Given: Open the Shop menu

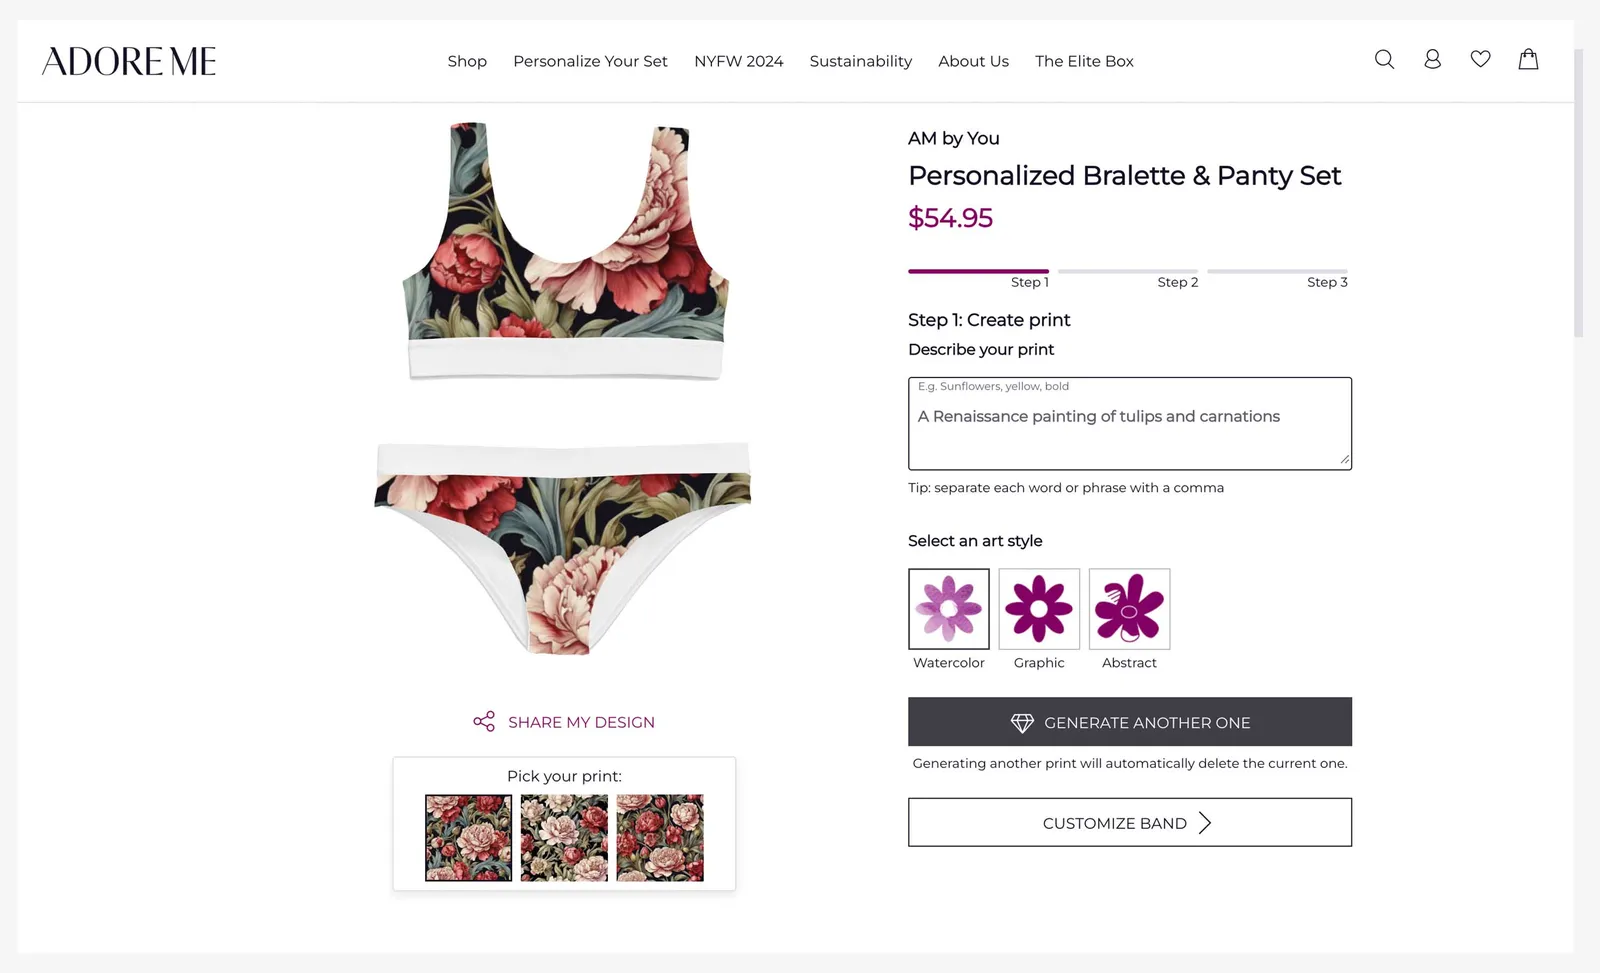Looking at the screenshot, I should [467, 61].
